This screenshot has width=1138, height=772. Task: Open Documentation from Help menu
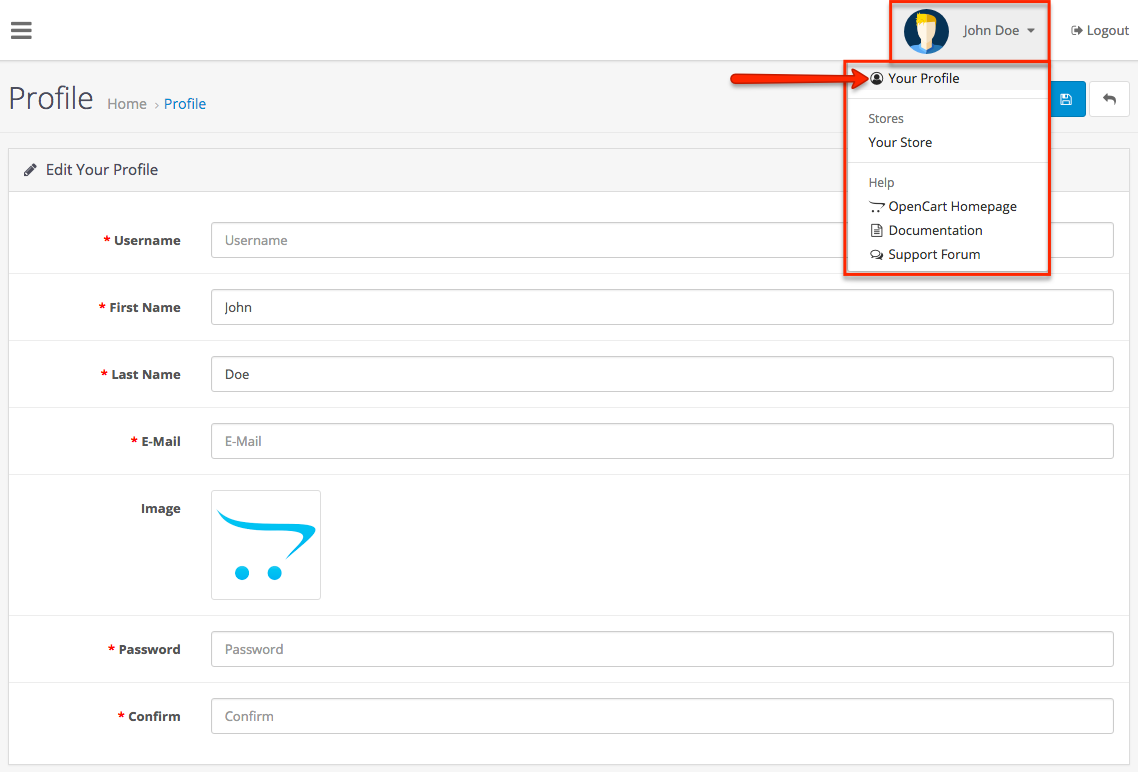(927, 231)
